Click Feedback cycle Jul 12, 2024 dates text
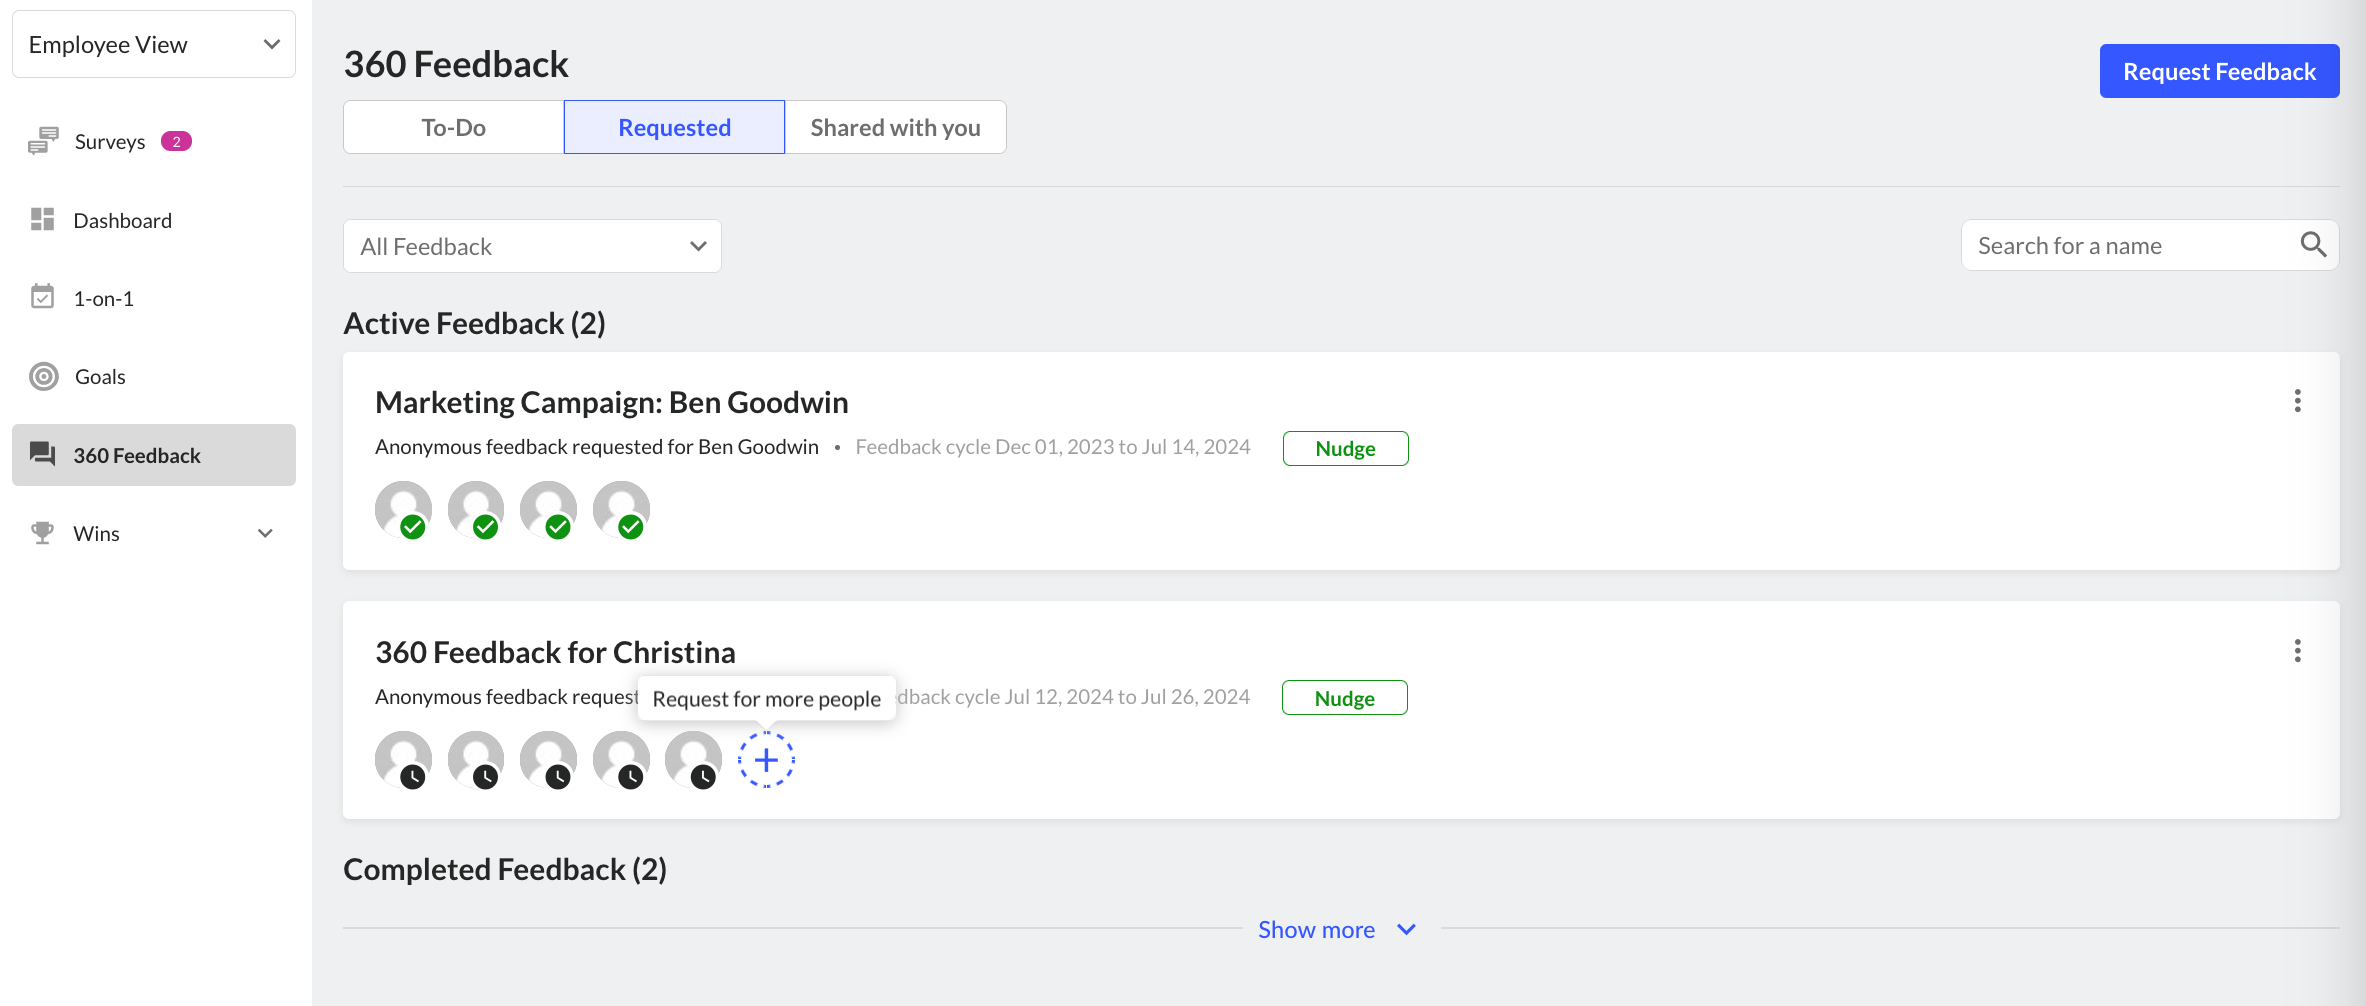 point(1073,697)
